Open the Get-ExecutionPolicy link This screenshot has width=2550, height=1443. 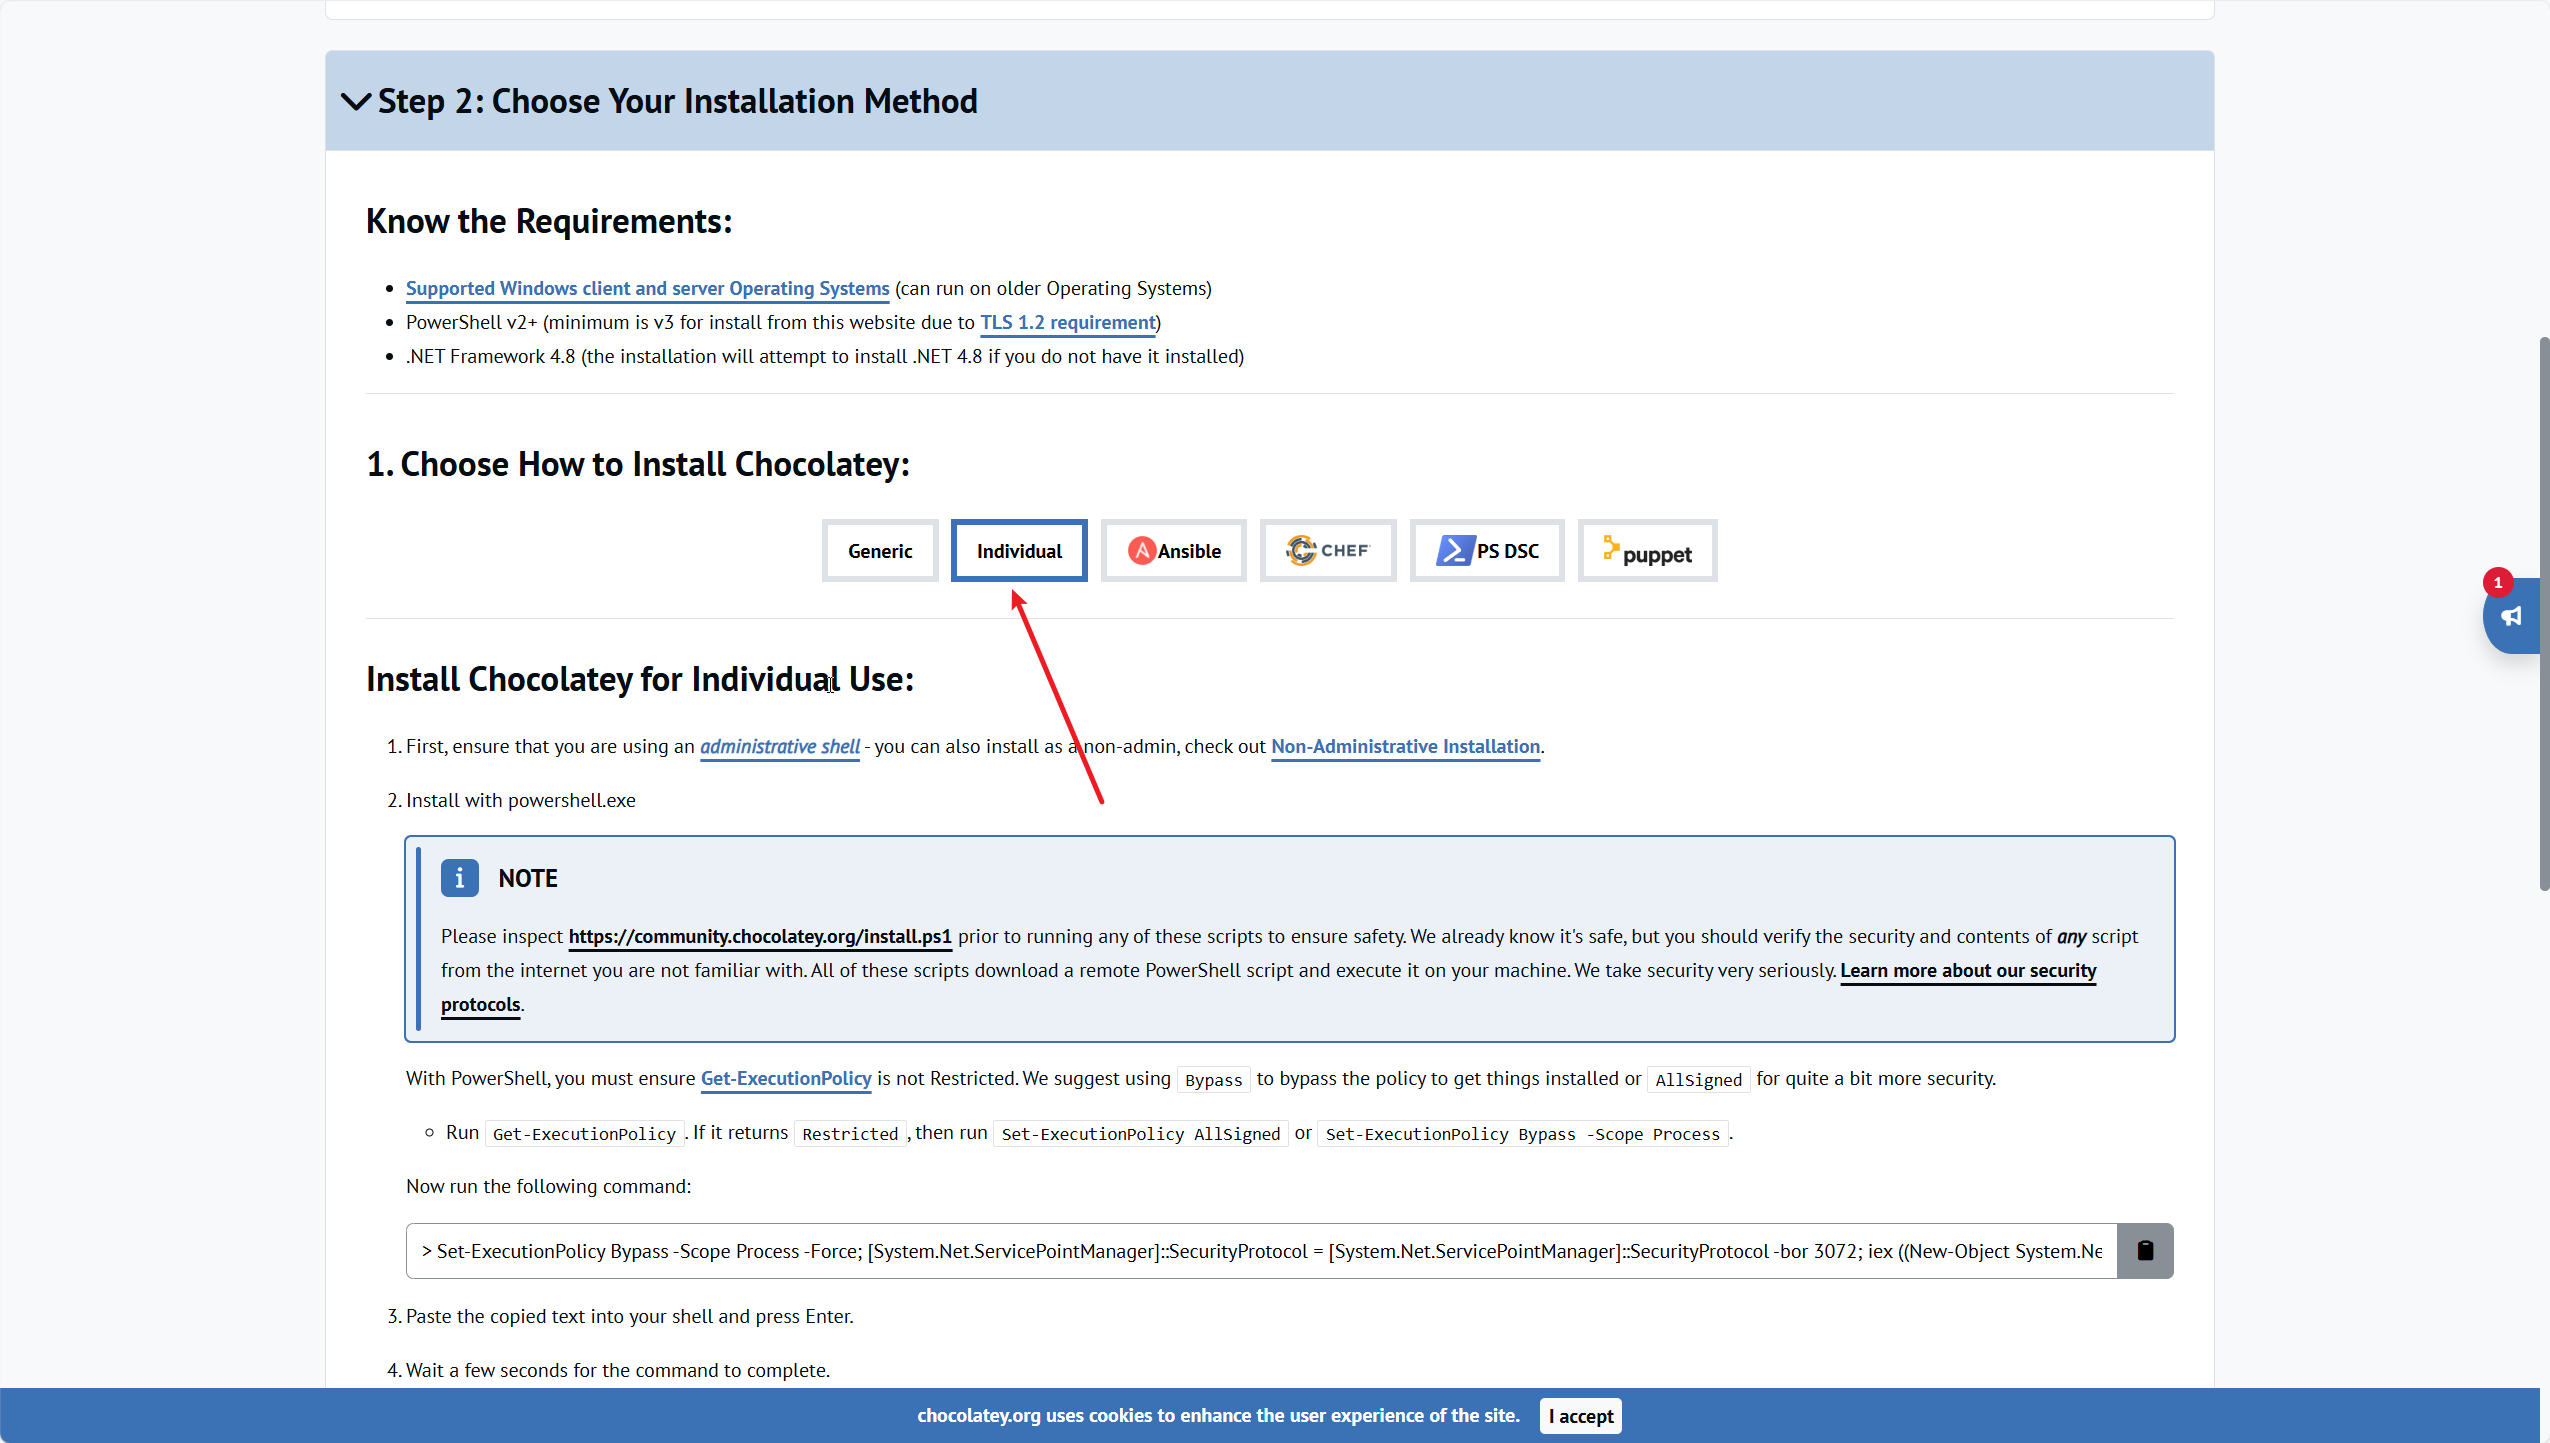tap(785, 1078)
